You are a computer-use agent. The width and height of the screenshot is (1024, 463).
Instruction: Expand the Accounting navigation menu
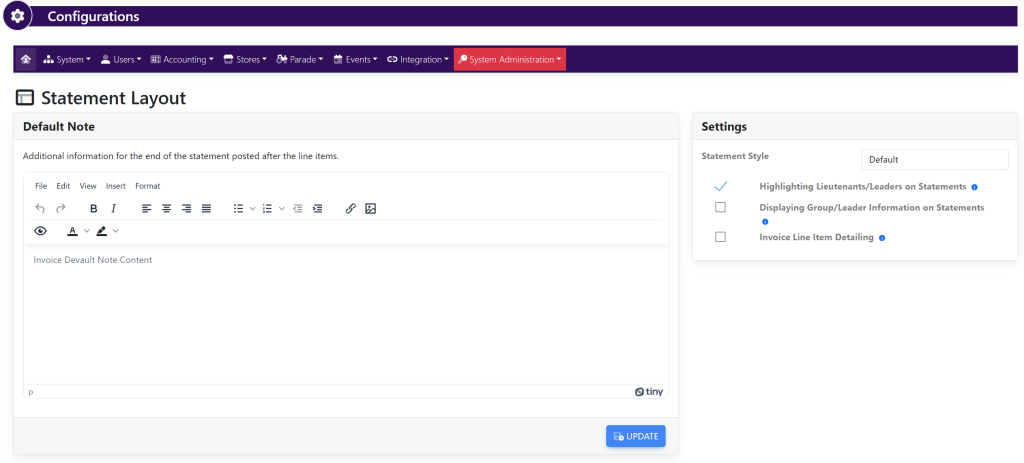tap(182, 59)
